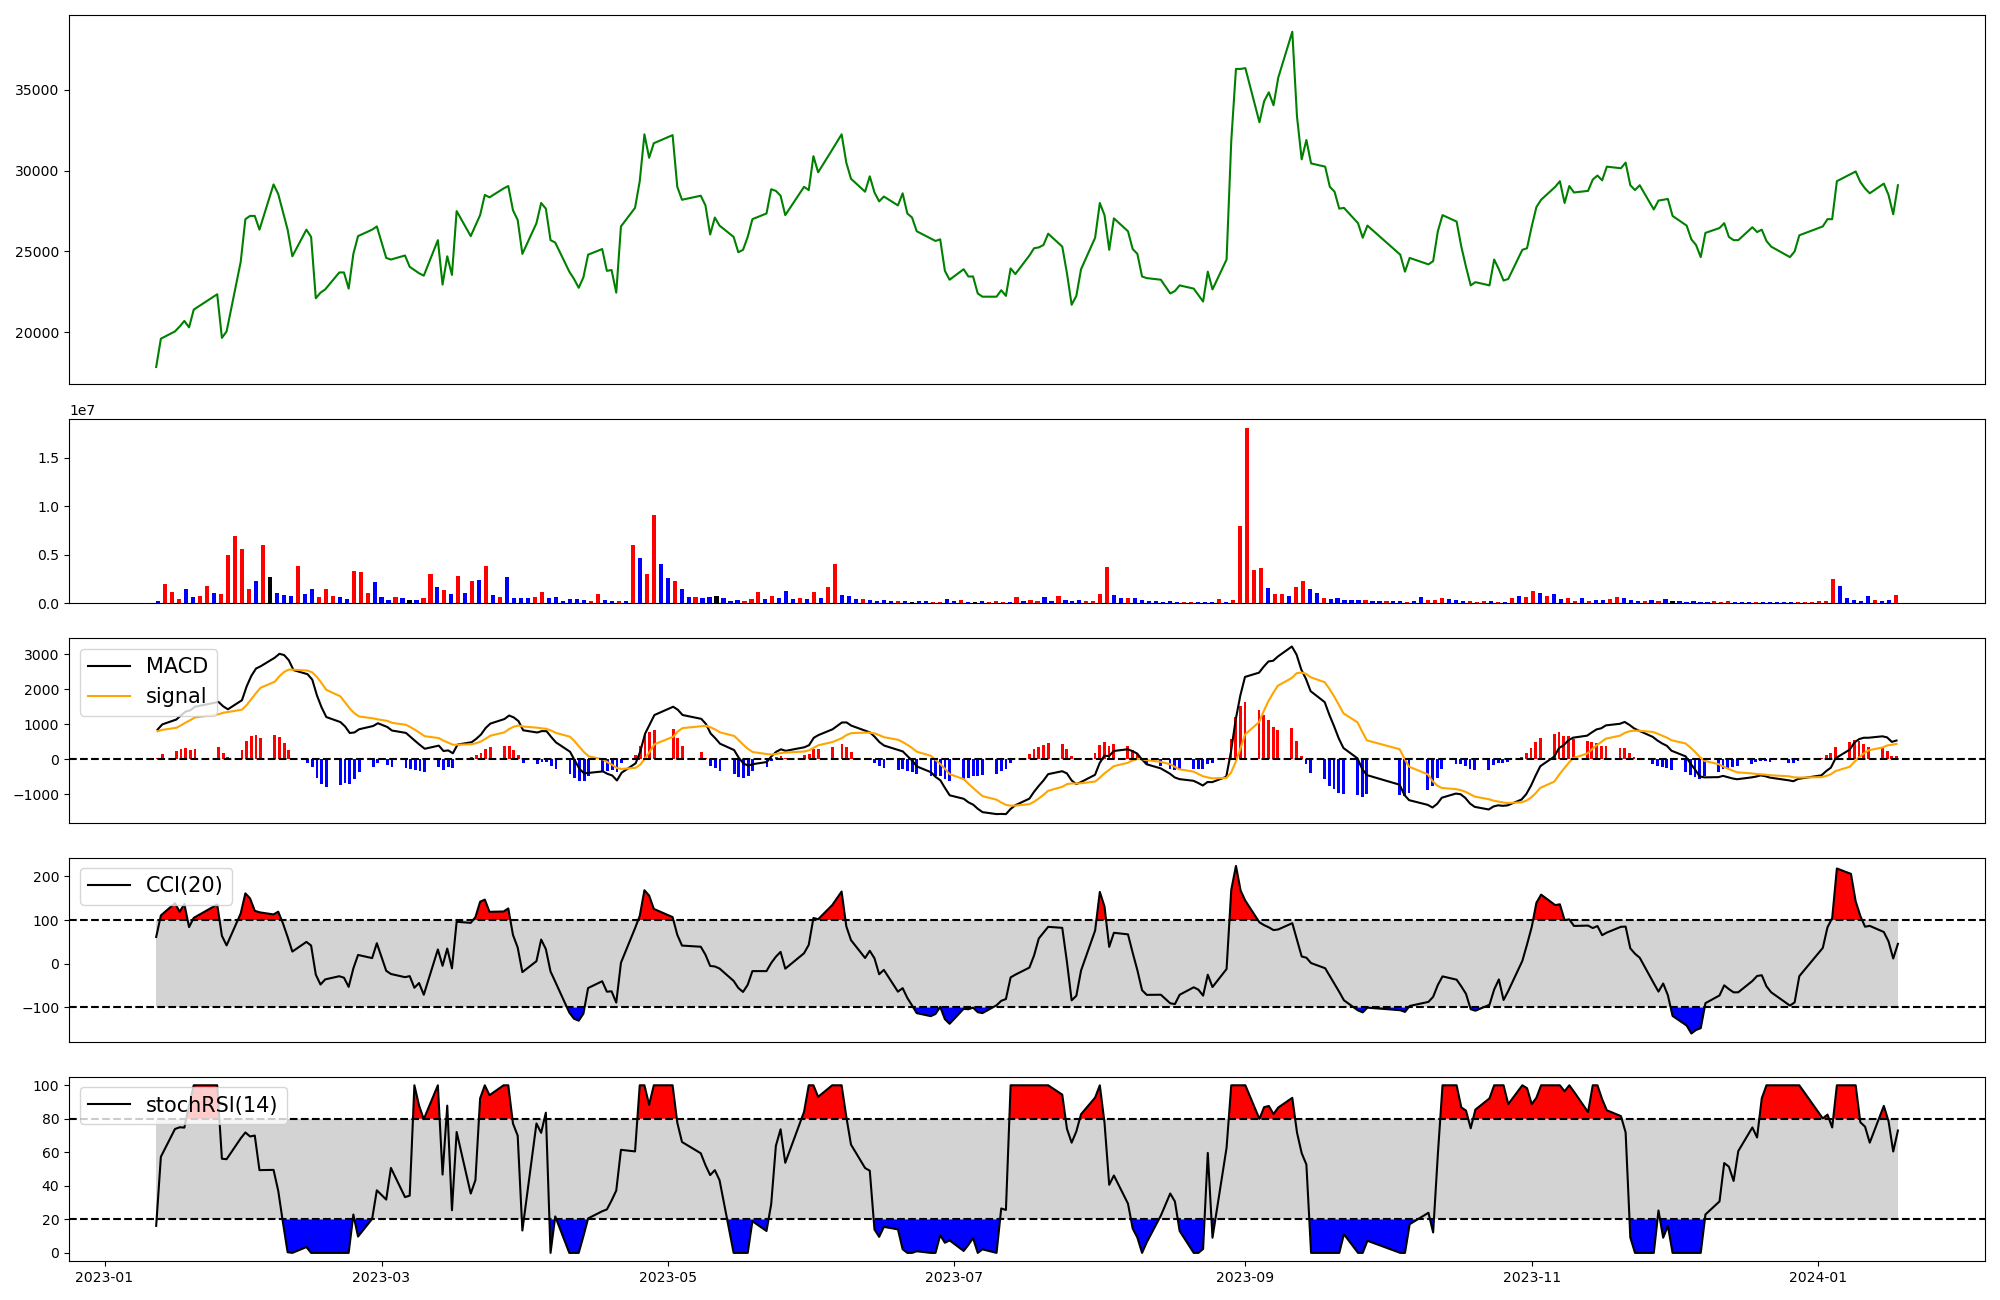Click the -100 CCI axis label
The height and width of the screenshot is (1300, 2000).
click(x=39, y=1008)
